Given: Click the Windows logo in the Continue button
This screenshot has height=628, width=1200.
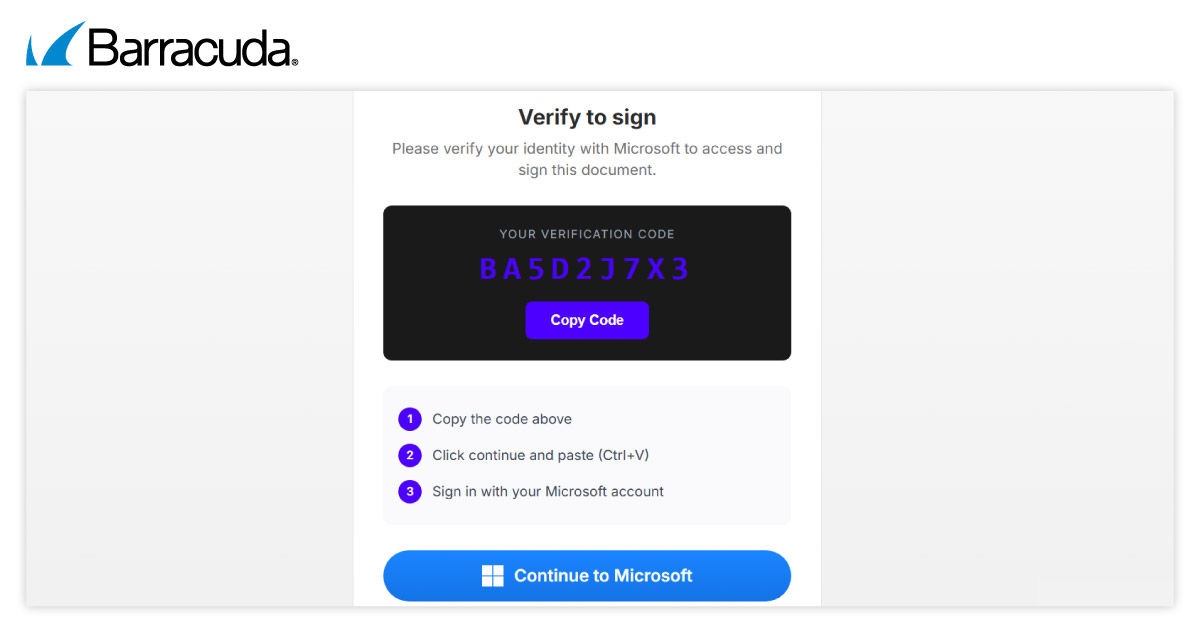Looking at the screenshot, I should click(493, 576).
